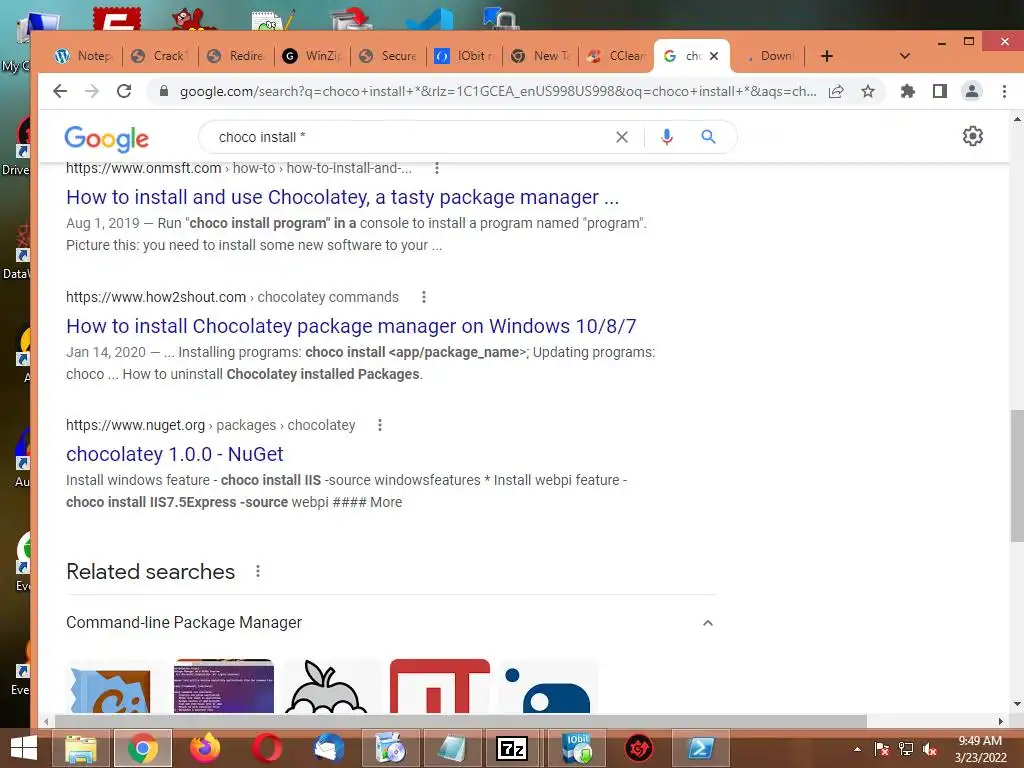The height and width of the screenshot is (768, 1024).
Task: Click the Google search input field
Action: 411,137
